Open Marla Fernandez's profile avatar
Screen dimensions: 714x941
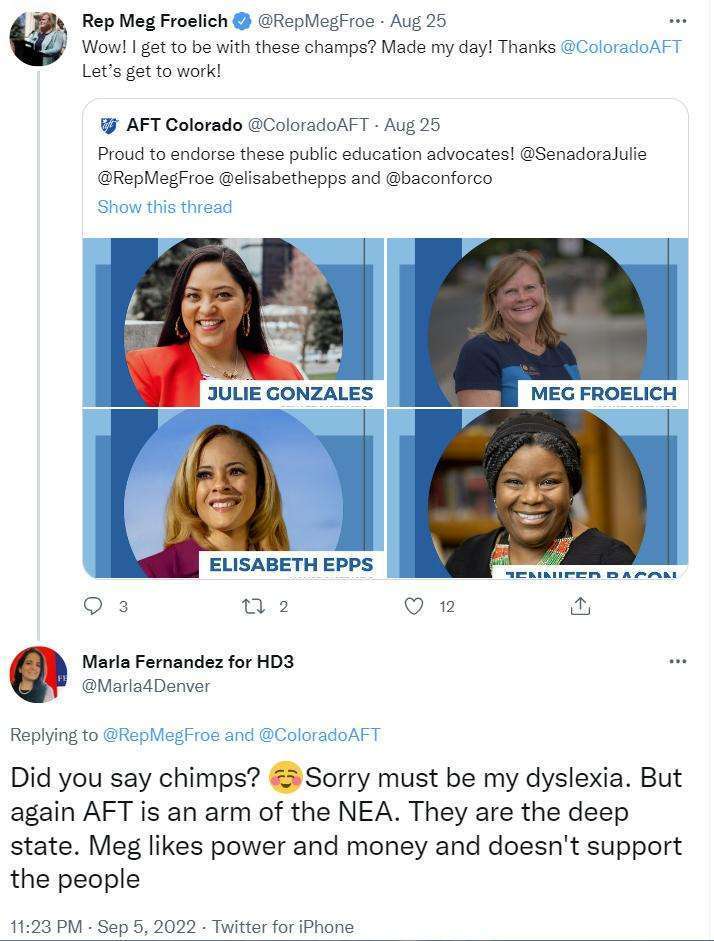pyautogui.click(x=38, y=674)
